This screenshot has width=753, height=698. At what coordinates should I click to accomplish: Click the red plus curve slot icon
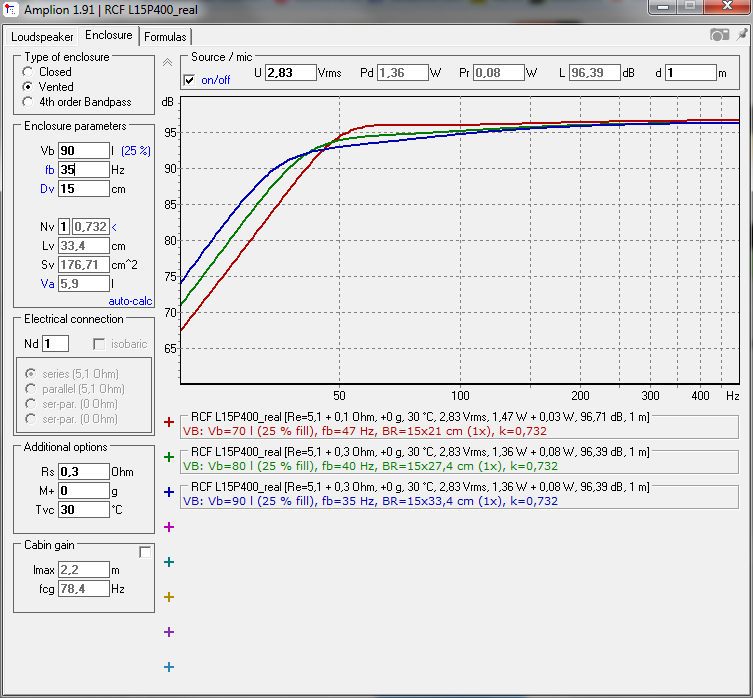pos(169,422)
